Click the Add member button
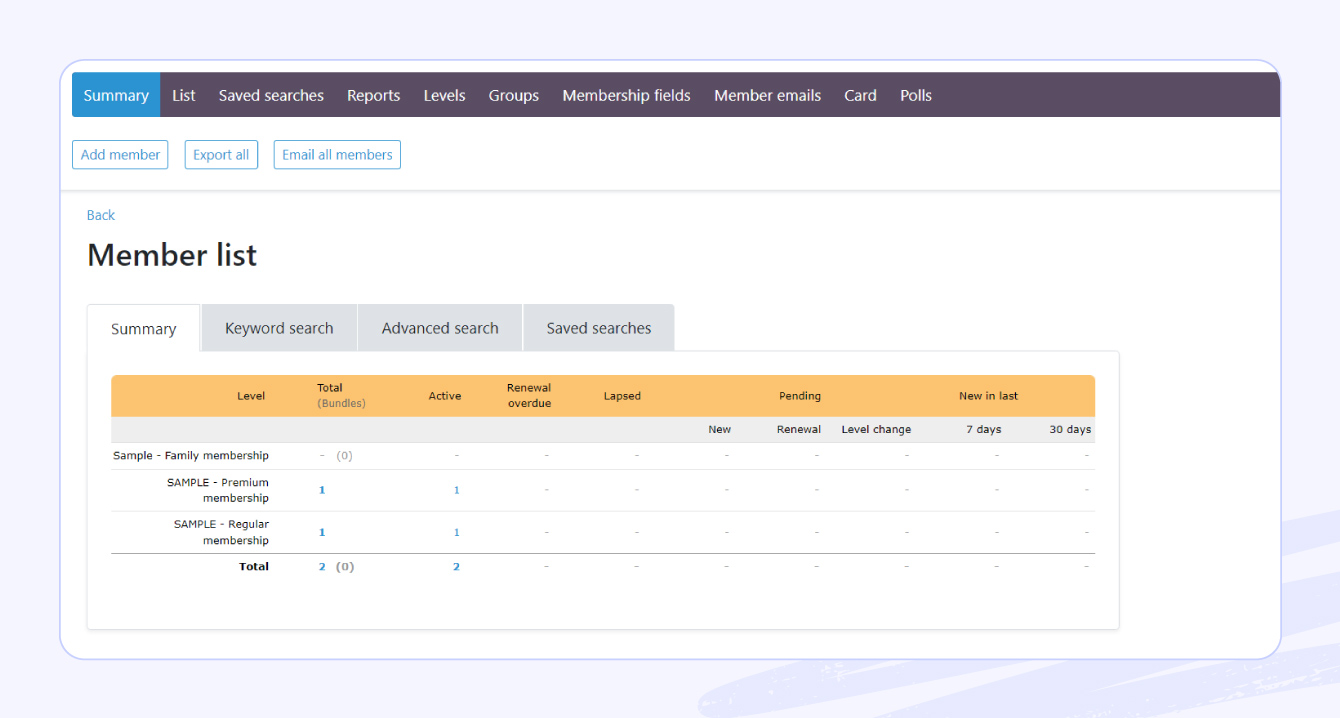This screenshot has width=1340, height=718. [120, 154]
